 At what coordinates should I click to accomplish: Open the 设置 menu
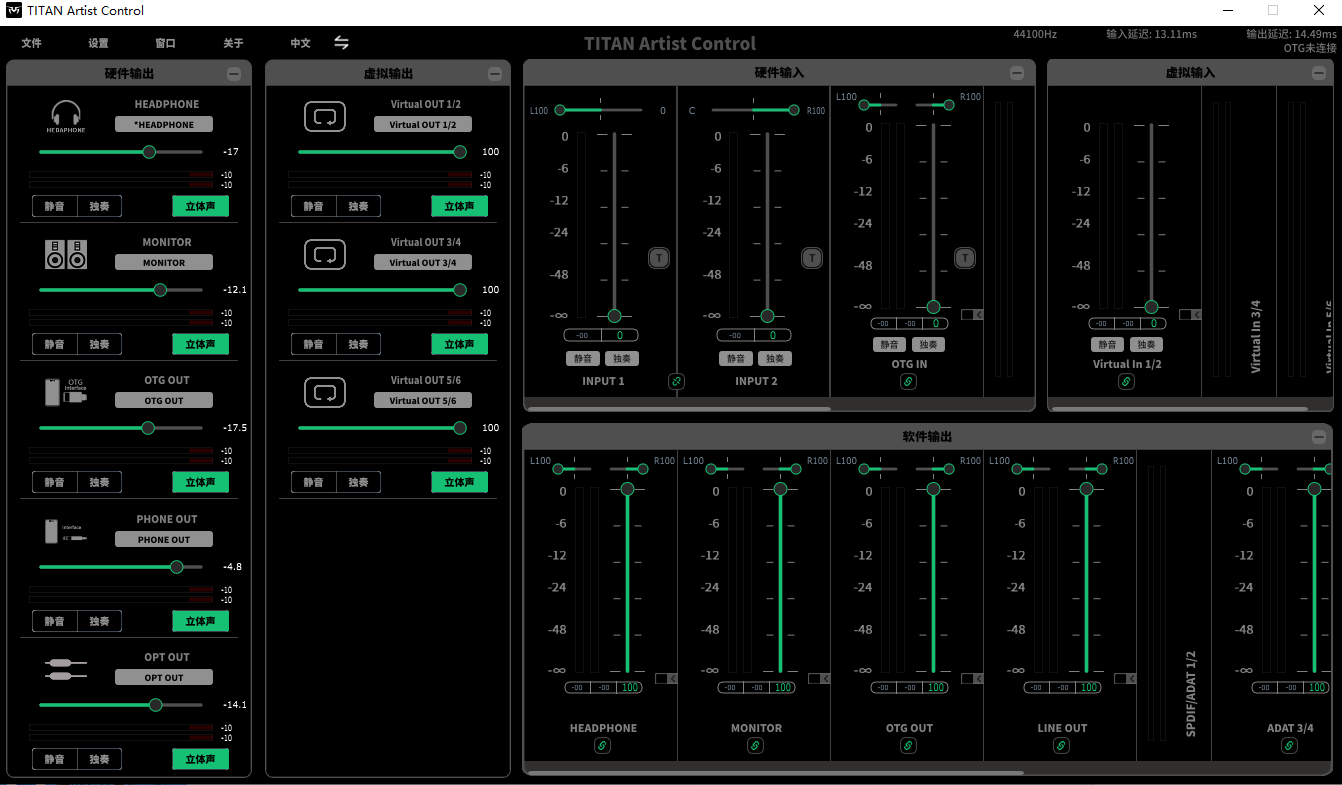(98, 43)
